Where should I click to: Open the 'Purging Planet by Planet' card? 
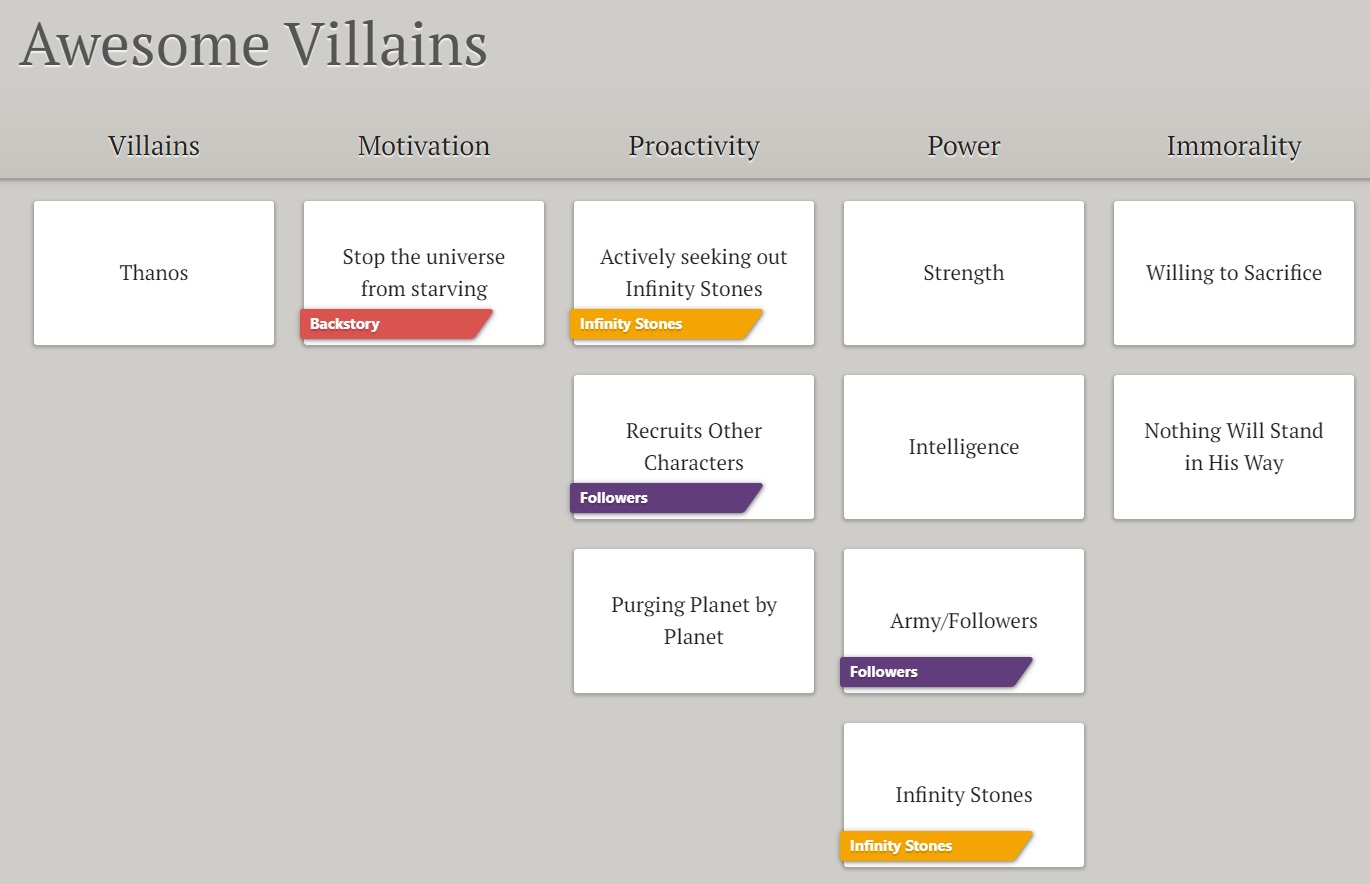tap(694, 621)
